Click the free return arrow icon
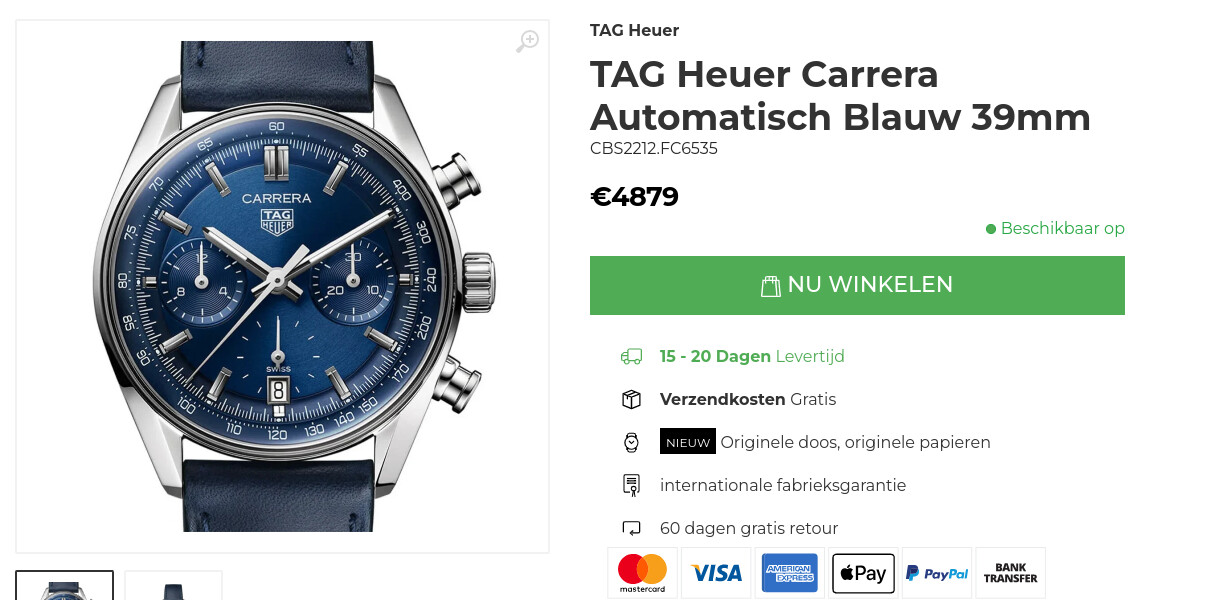1227x600 pixels. click(631, 528)
